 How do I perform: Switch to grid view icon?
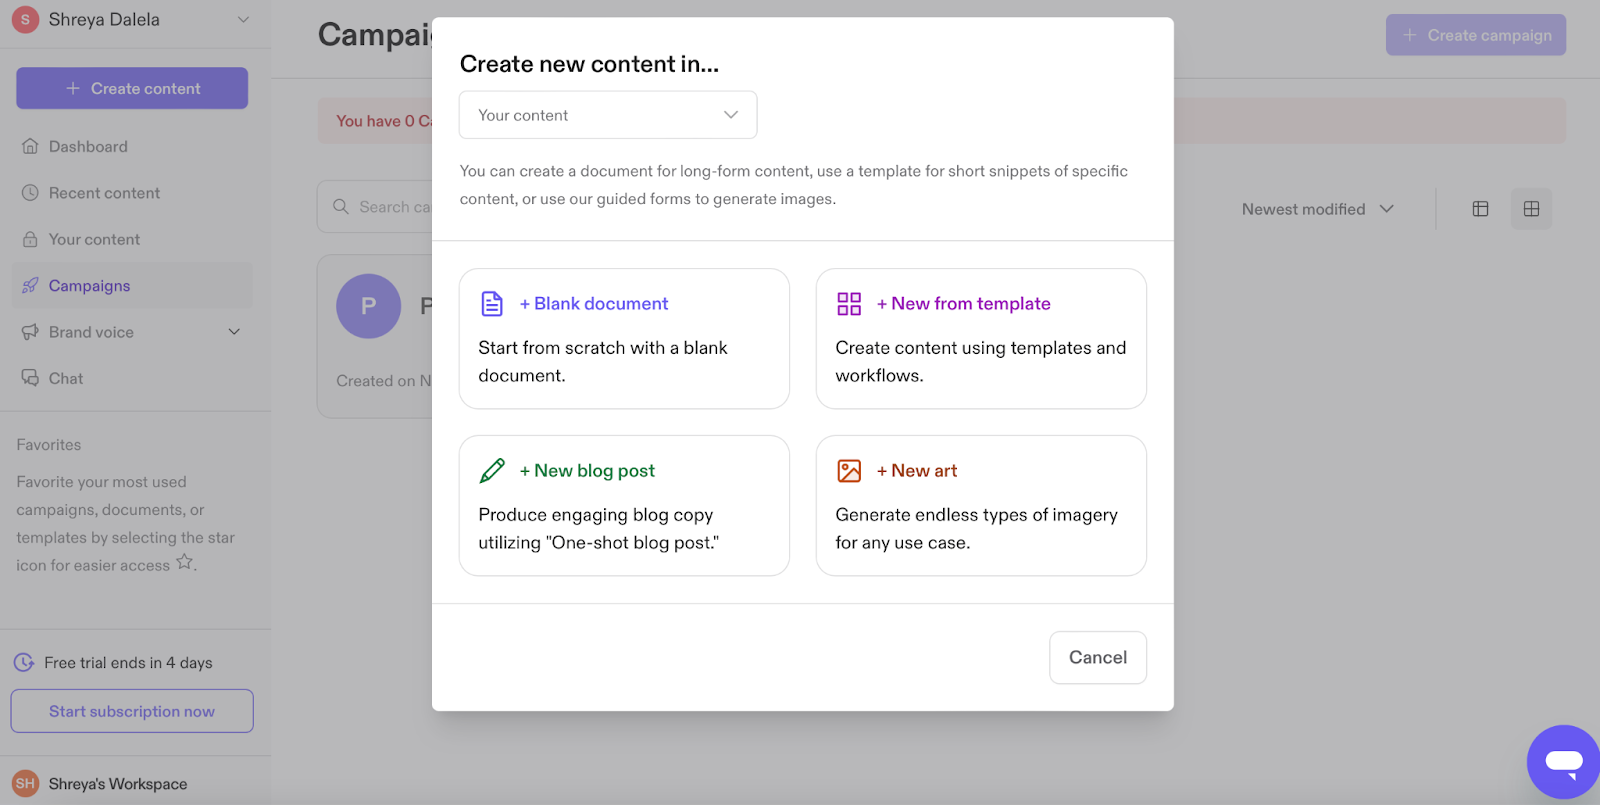click(1531, 209)
